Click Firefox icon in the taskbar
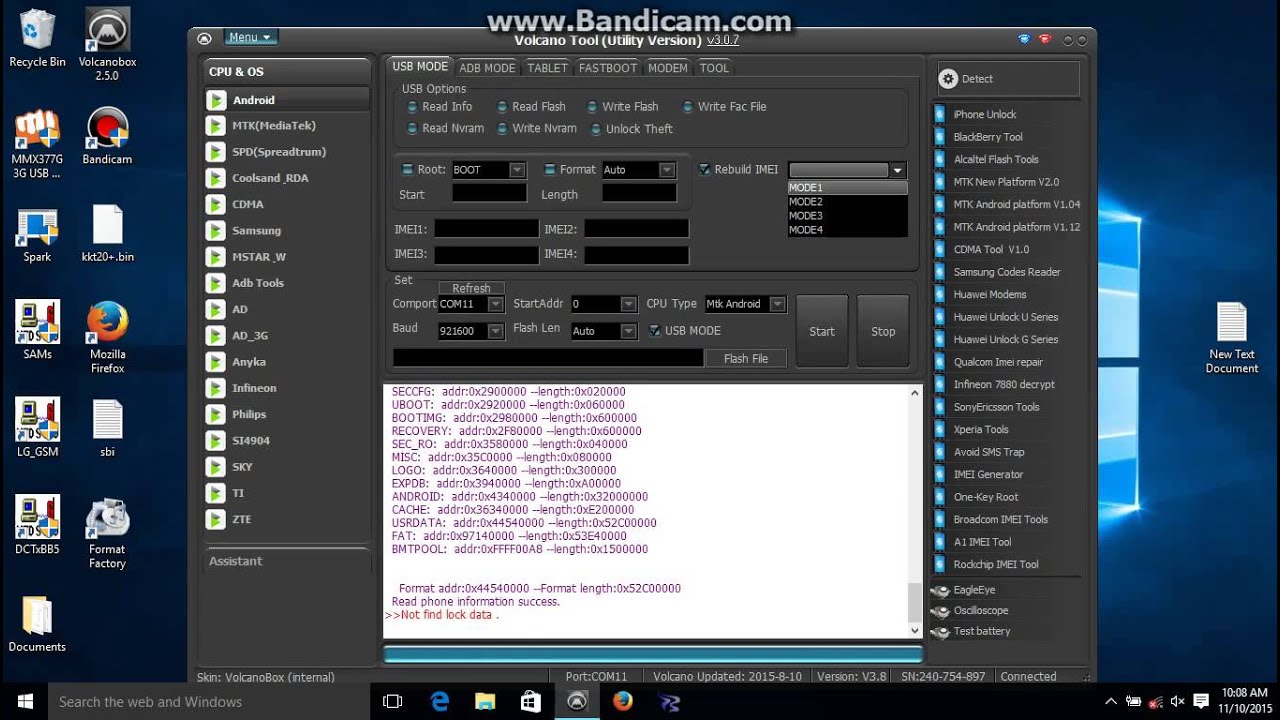The width and height of the screenshot is (1280, 720). tap(623, 701)
